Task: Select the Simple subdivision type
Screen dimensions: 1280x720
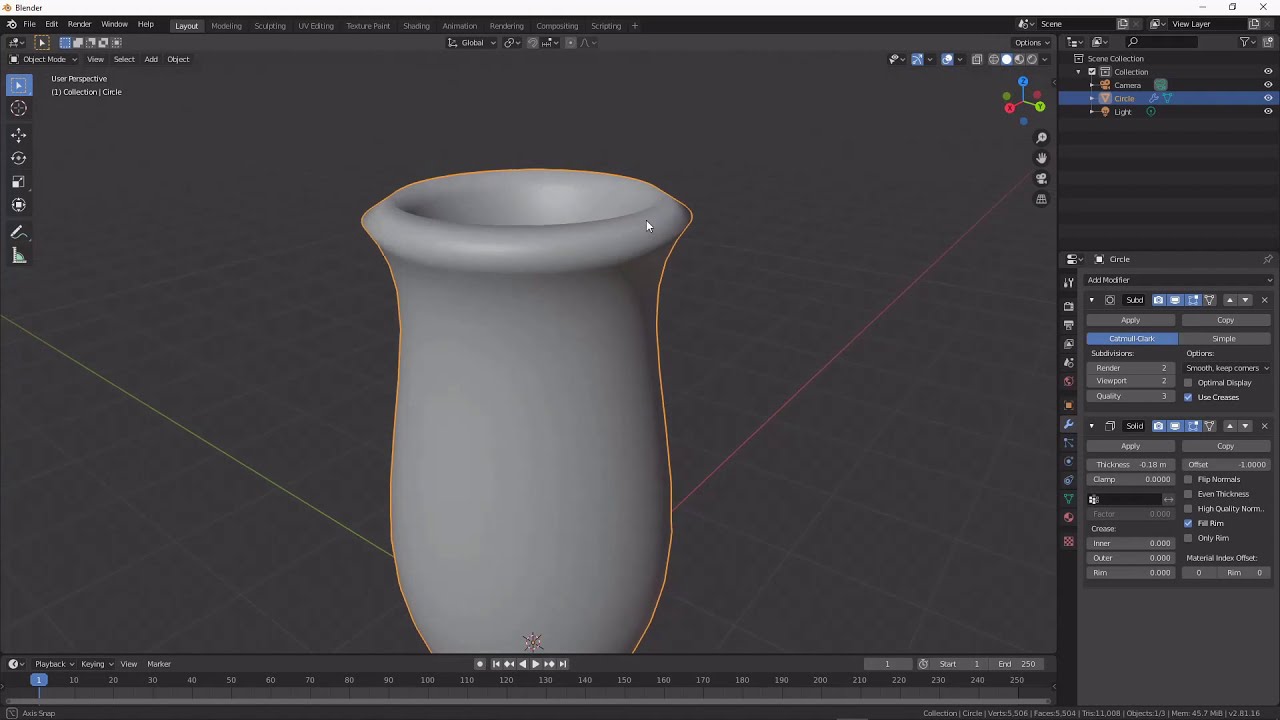Action: (1224, 339)
